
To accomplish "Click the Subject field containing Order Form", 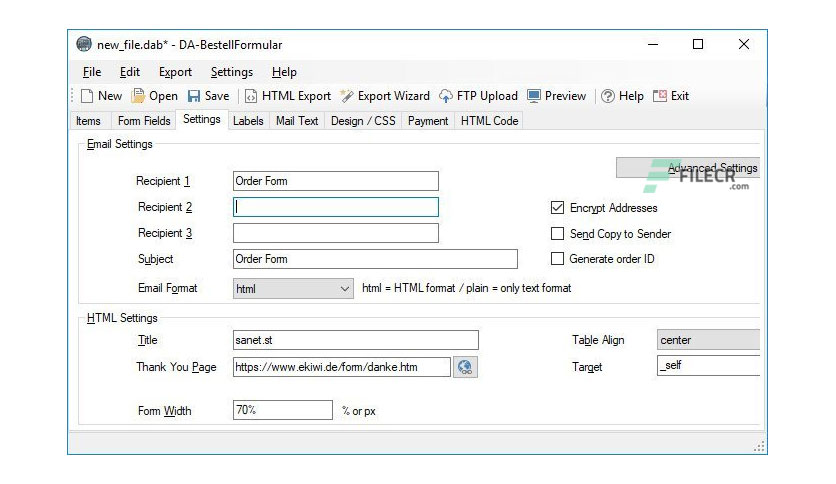I will click(x=375, y=259).
